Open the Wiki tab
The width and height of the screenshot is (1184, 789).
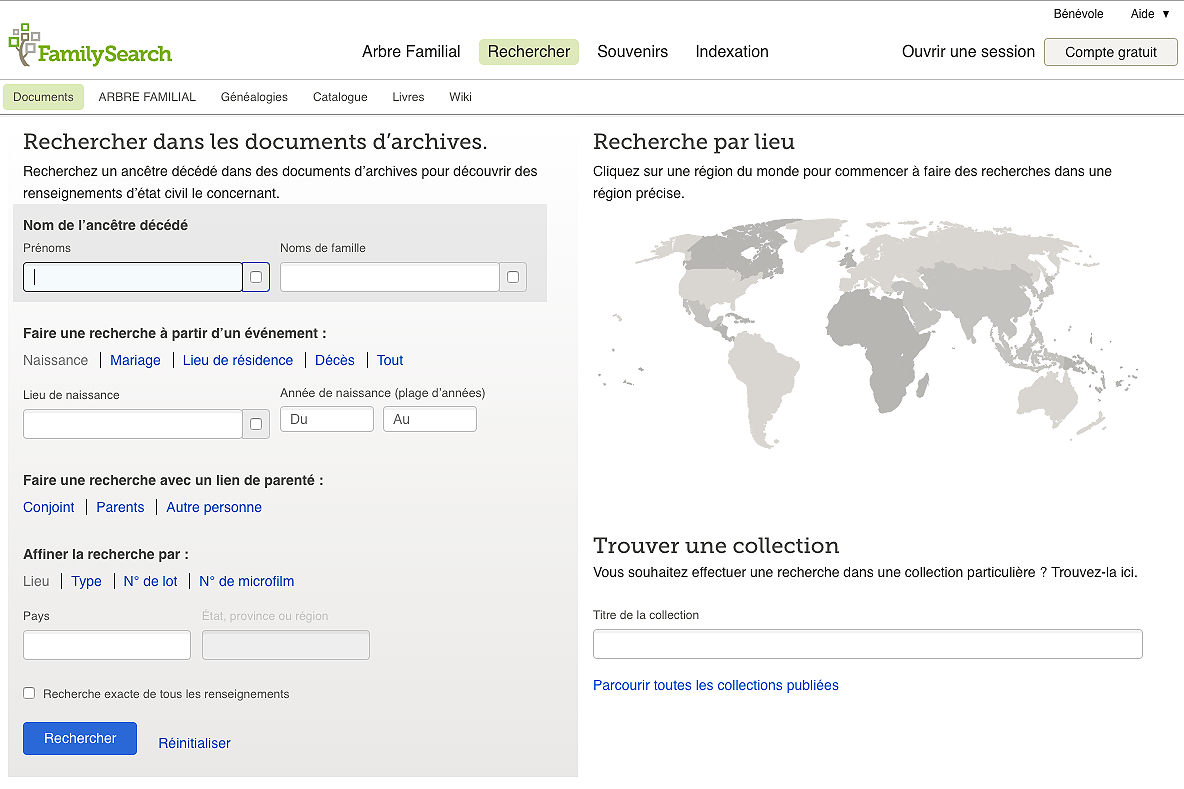[461, 97]
